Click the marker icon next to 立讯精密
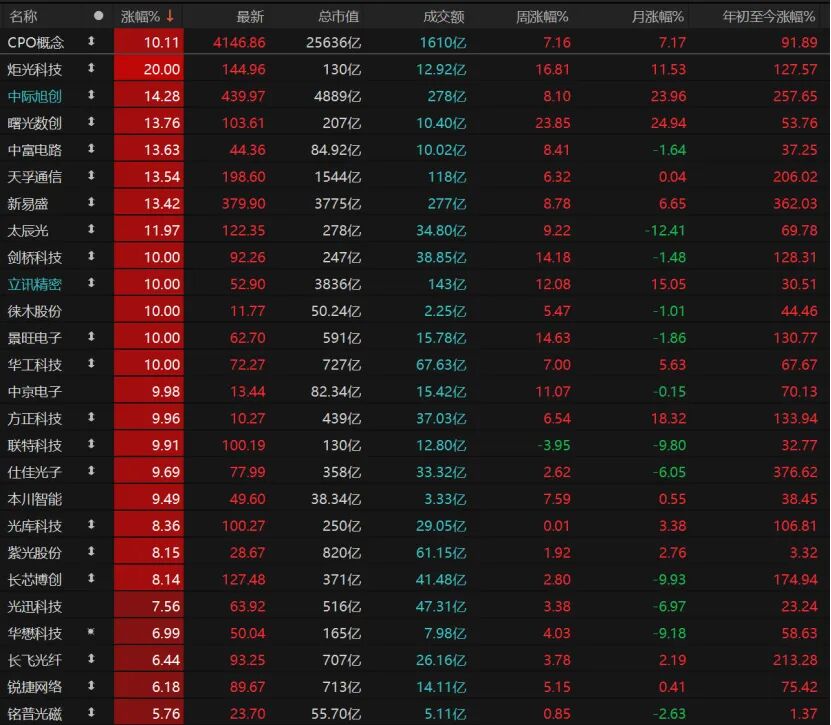Screen dimensions: 831x725 92,284
